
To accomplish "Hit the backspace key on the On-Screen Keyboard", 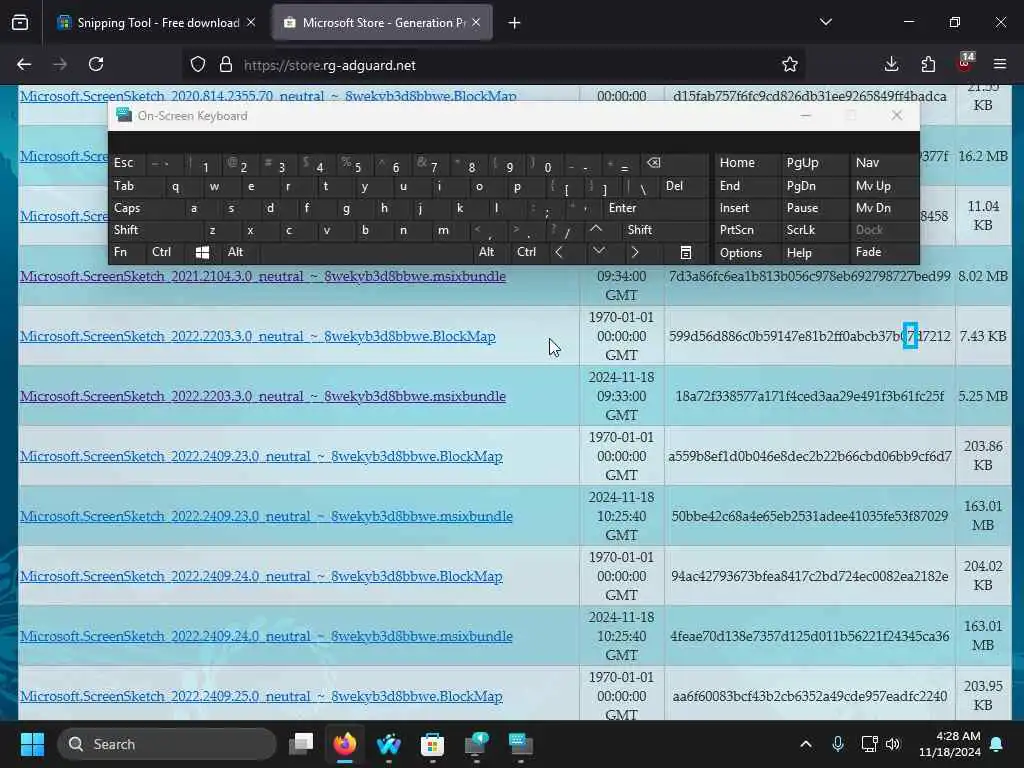I will point(654,163).
